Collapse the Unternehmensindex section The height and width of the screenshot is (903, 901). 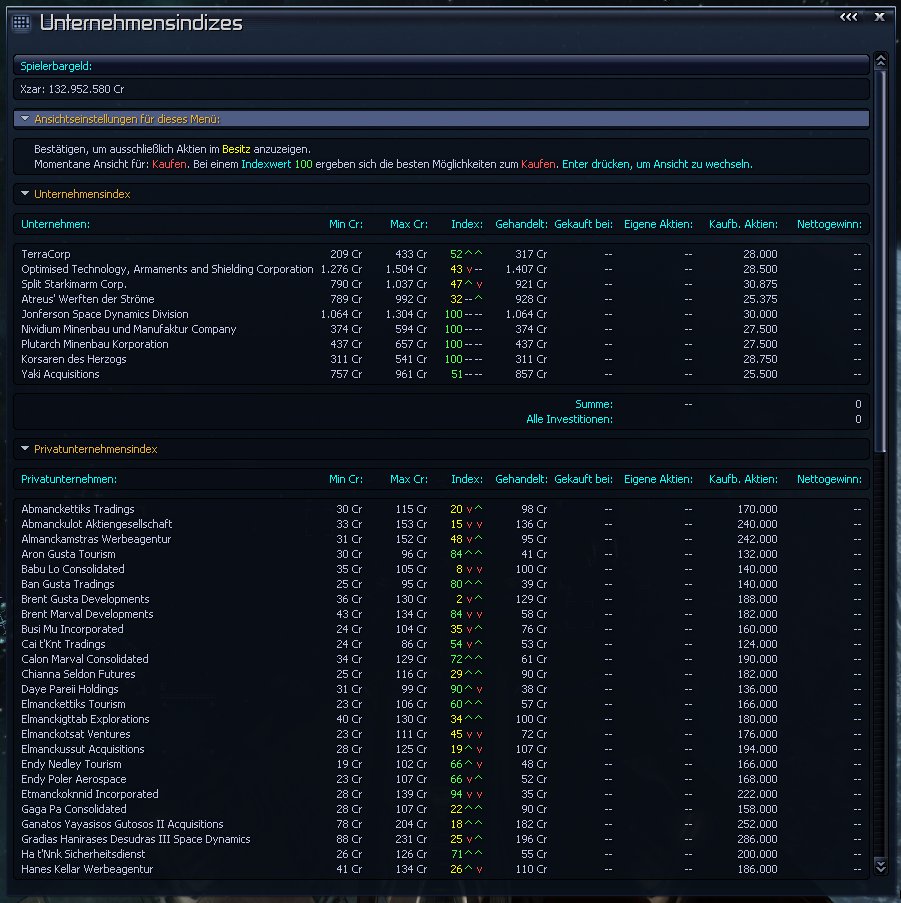click(x=25, y=194)
